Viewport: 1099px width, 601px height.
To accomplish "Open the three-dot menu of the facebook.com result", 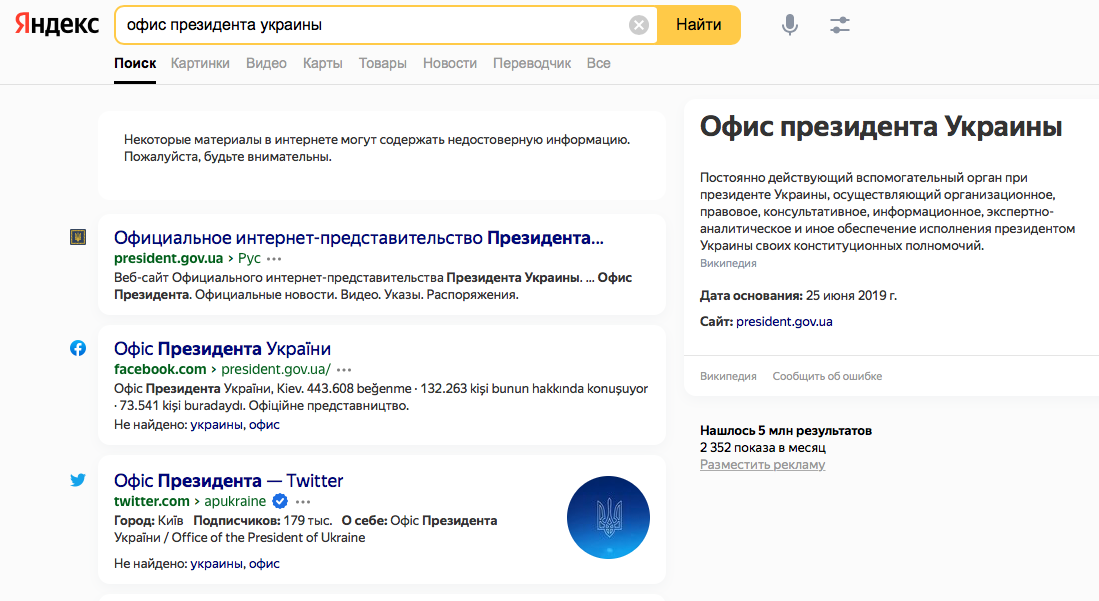I will click(x=344, y=369).
